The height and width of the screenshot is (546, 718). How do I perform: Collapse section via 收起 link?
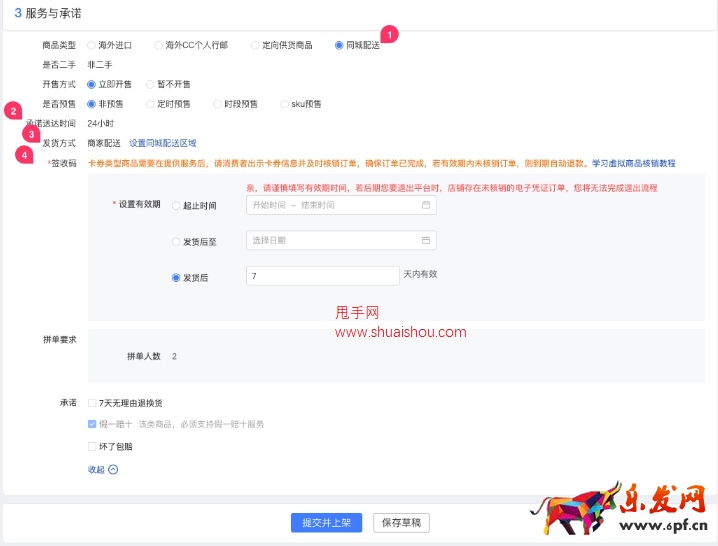click(96, 470)
